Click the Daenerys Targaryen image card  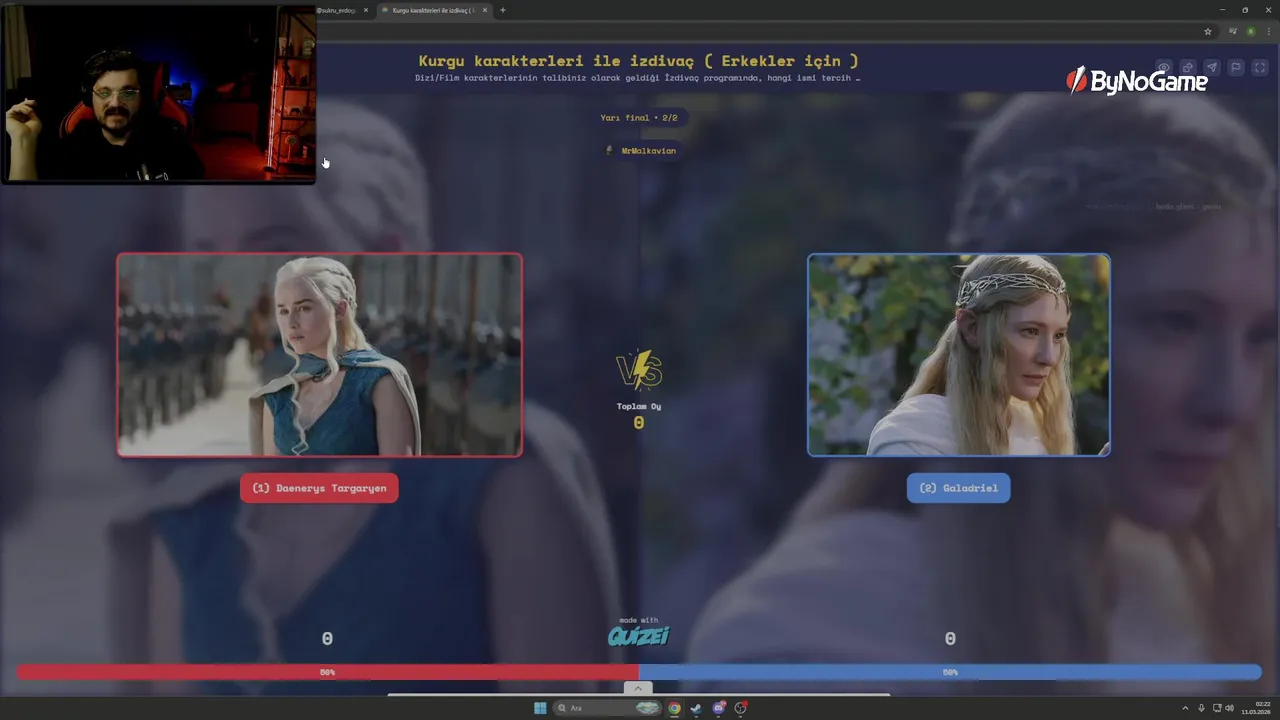pyautogui.click(x=319, y=355)
